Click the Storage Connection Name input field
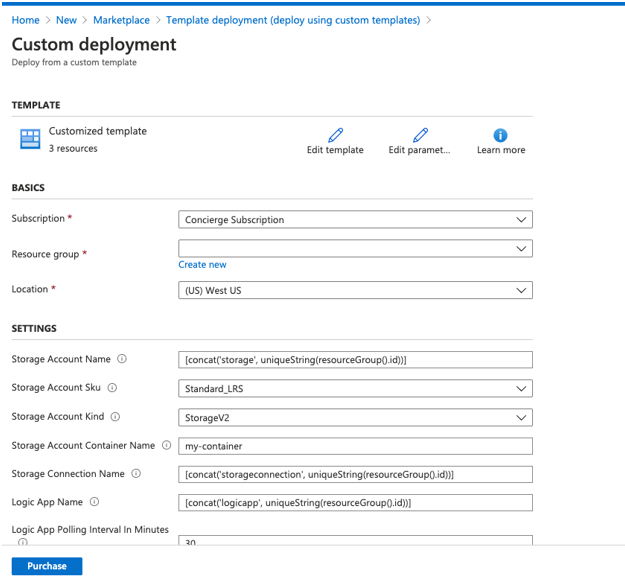Image resolution: width=625 pixels, height=576 pixels. 355,474
